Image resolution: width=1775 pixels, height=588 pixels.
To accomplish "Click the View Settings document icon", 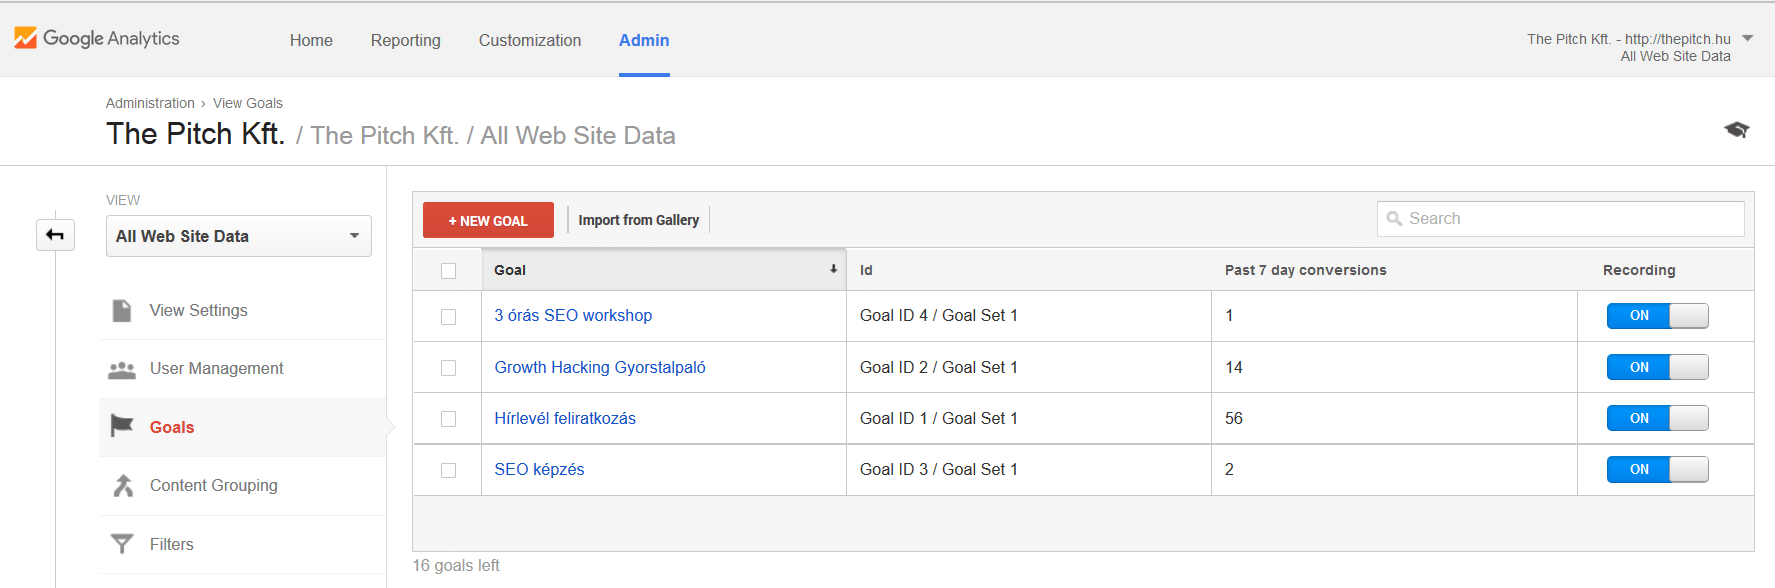I will click(x=122, y=311).
